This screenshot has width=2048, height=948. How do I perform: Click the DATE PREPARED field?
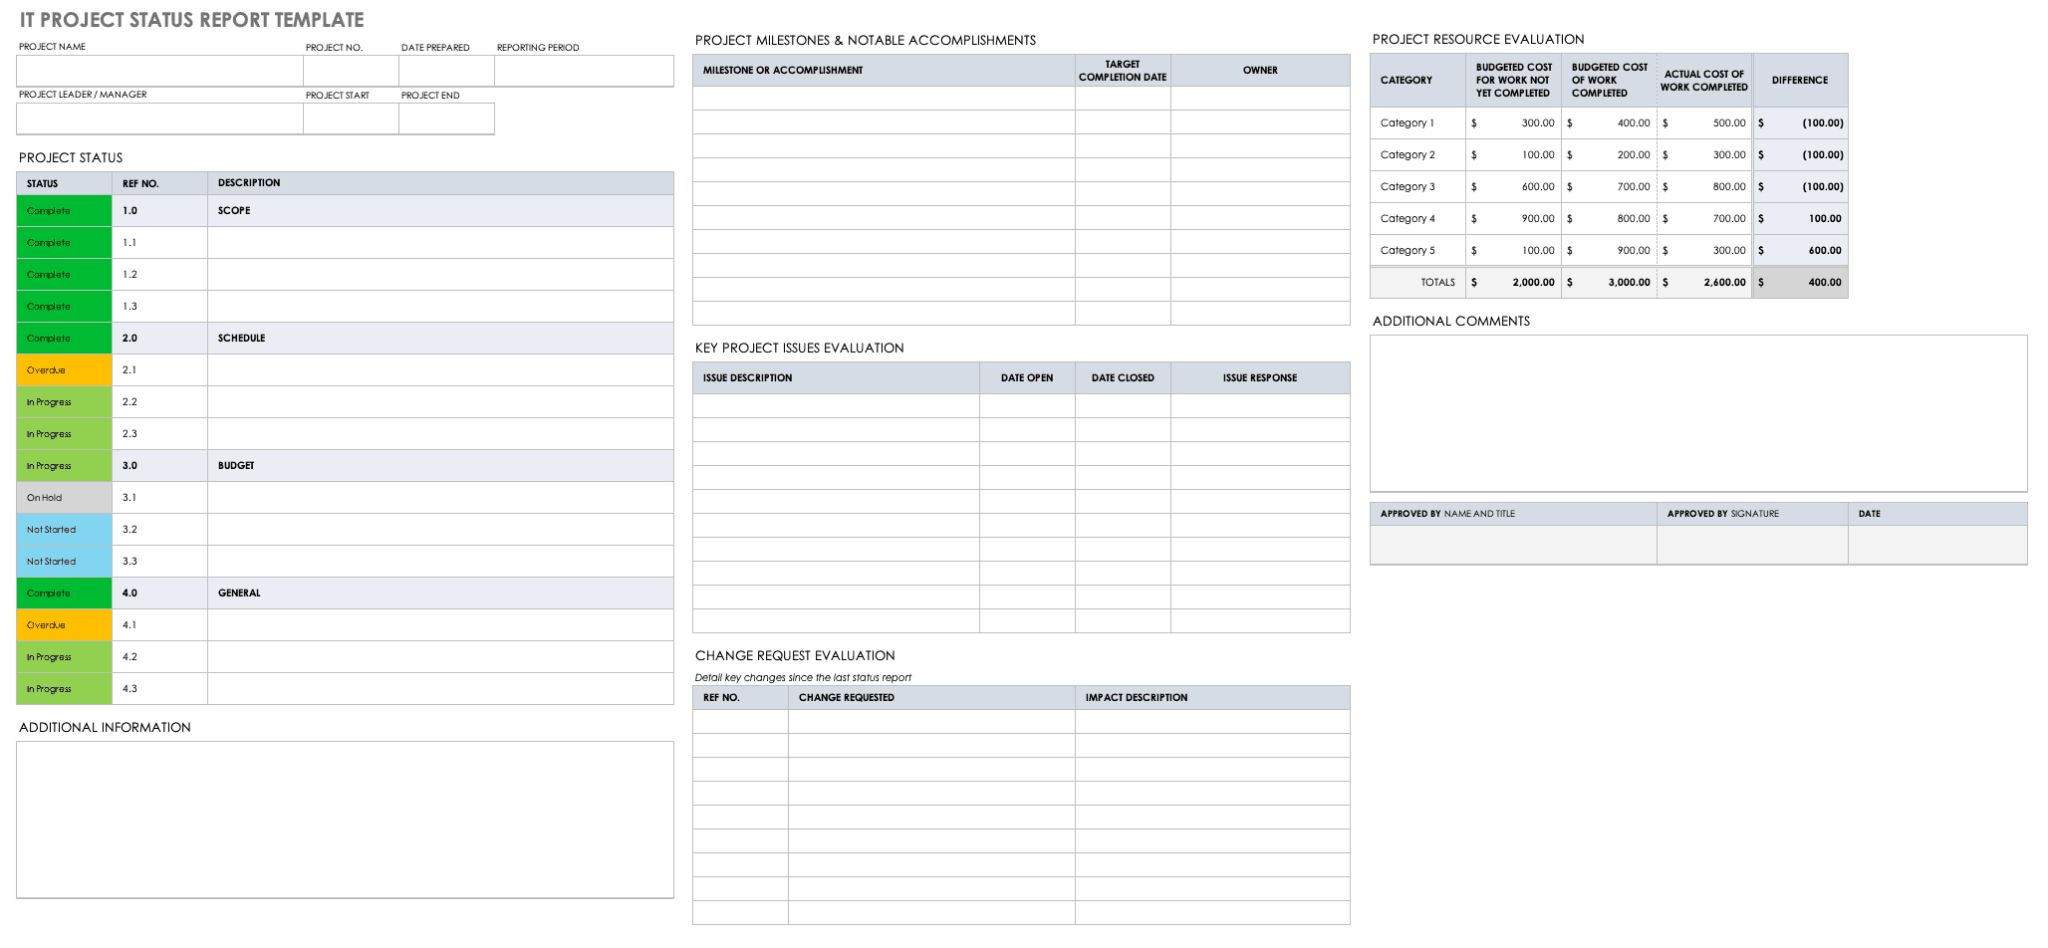(x=447, y=70)
